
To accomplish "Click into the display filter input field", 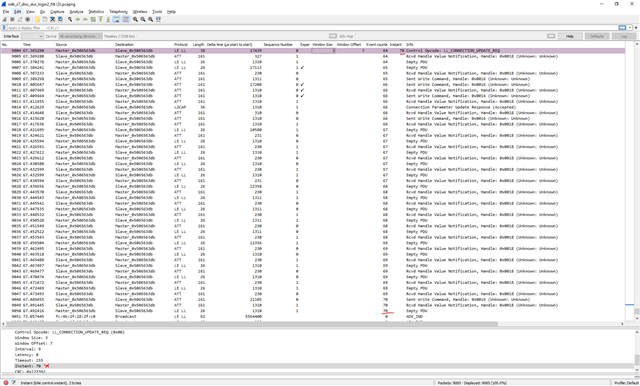I will 312,28.
